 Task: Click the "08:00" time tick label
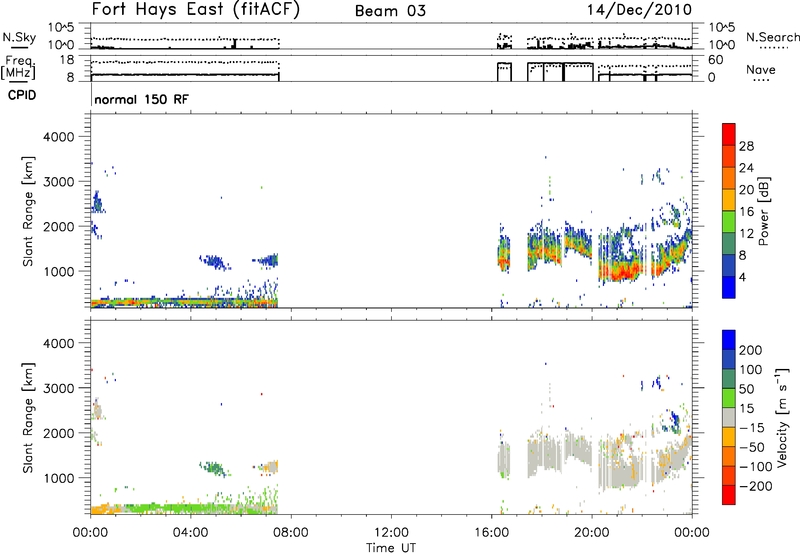[x=291, y=533]
